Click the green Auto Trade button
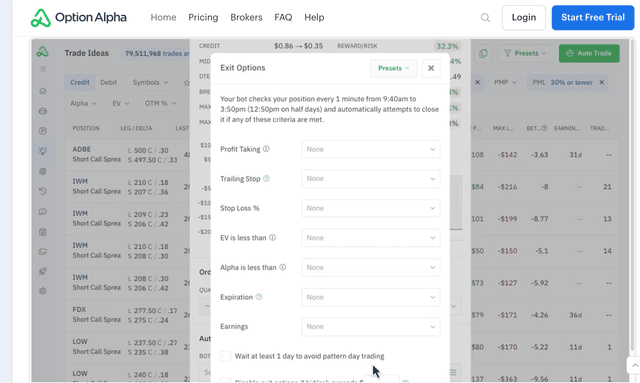 [589, 53]
